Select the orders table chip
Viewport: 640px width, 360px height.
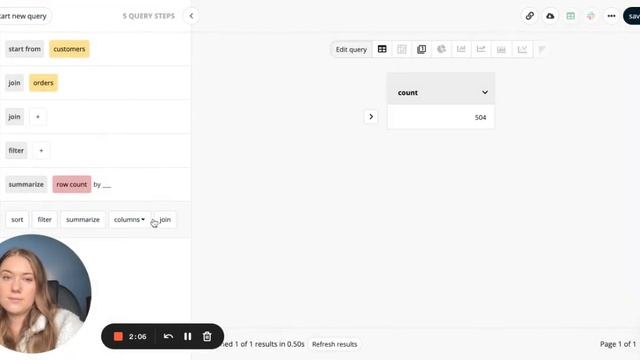(43, 83)
